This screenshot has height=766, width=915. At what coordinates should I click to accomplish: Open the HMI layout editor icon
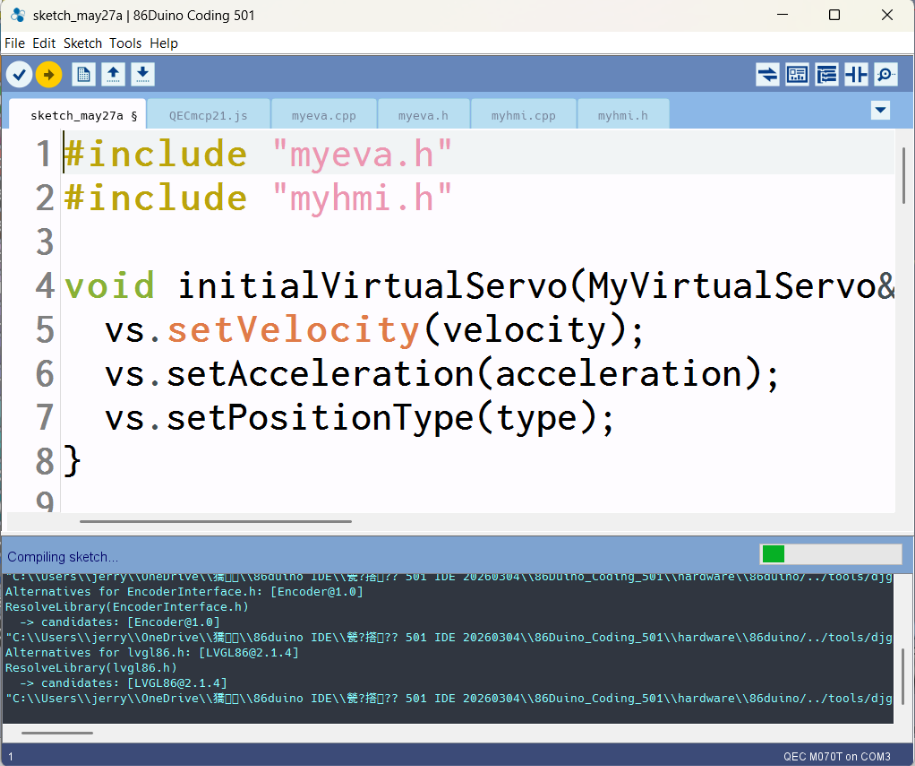(x=797, y=75)
